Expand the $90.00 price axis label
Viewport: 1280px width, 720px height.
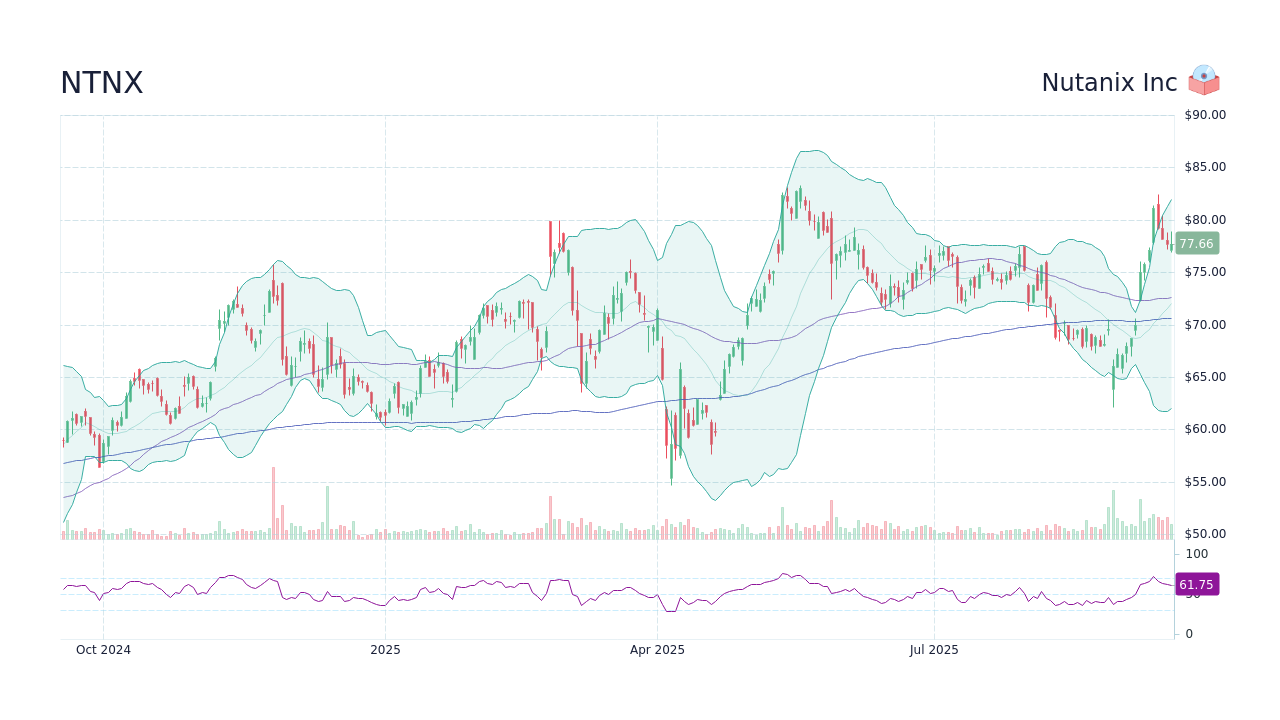[x=1202, y=114]
